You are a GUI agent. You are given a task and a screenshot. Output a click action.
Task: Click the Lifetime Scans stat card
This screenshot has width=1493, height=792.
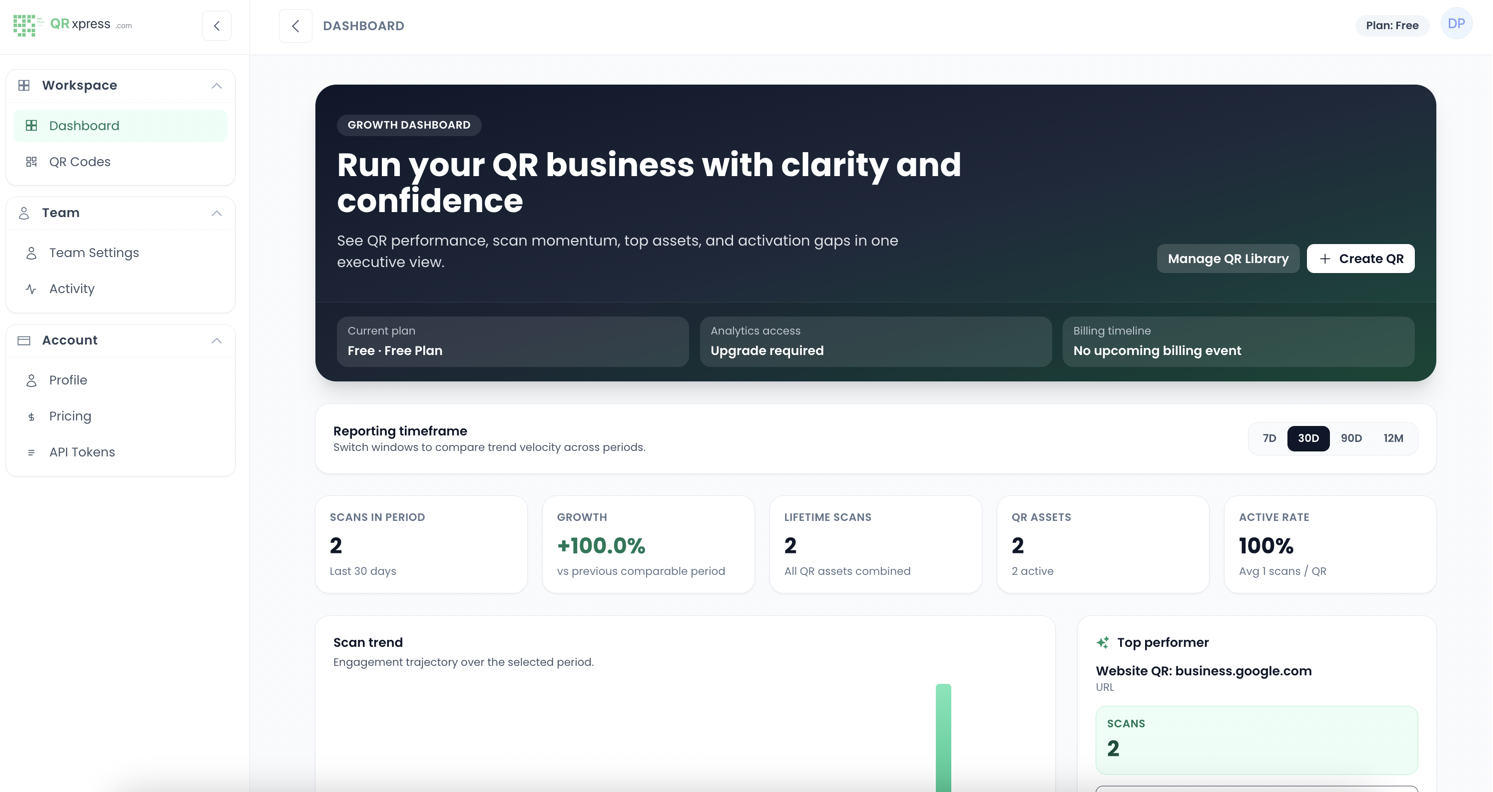pyautogui.click(x=876, y=545)
